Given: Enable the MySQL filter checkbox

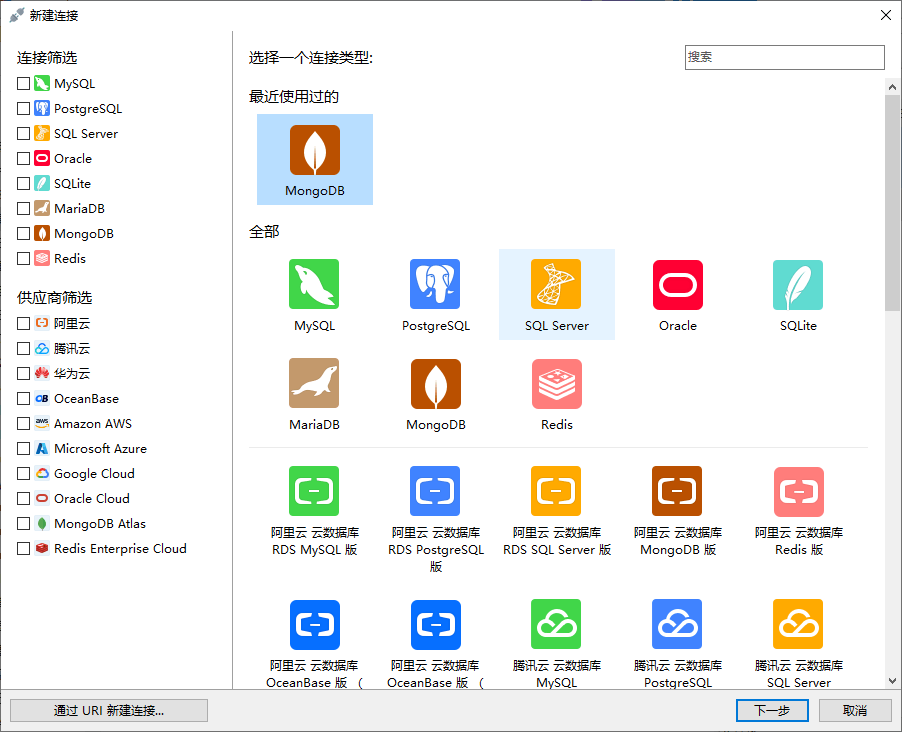Looking at the screenshot, I should pos(23,83).
